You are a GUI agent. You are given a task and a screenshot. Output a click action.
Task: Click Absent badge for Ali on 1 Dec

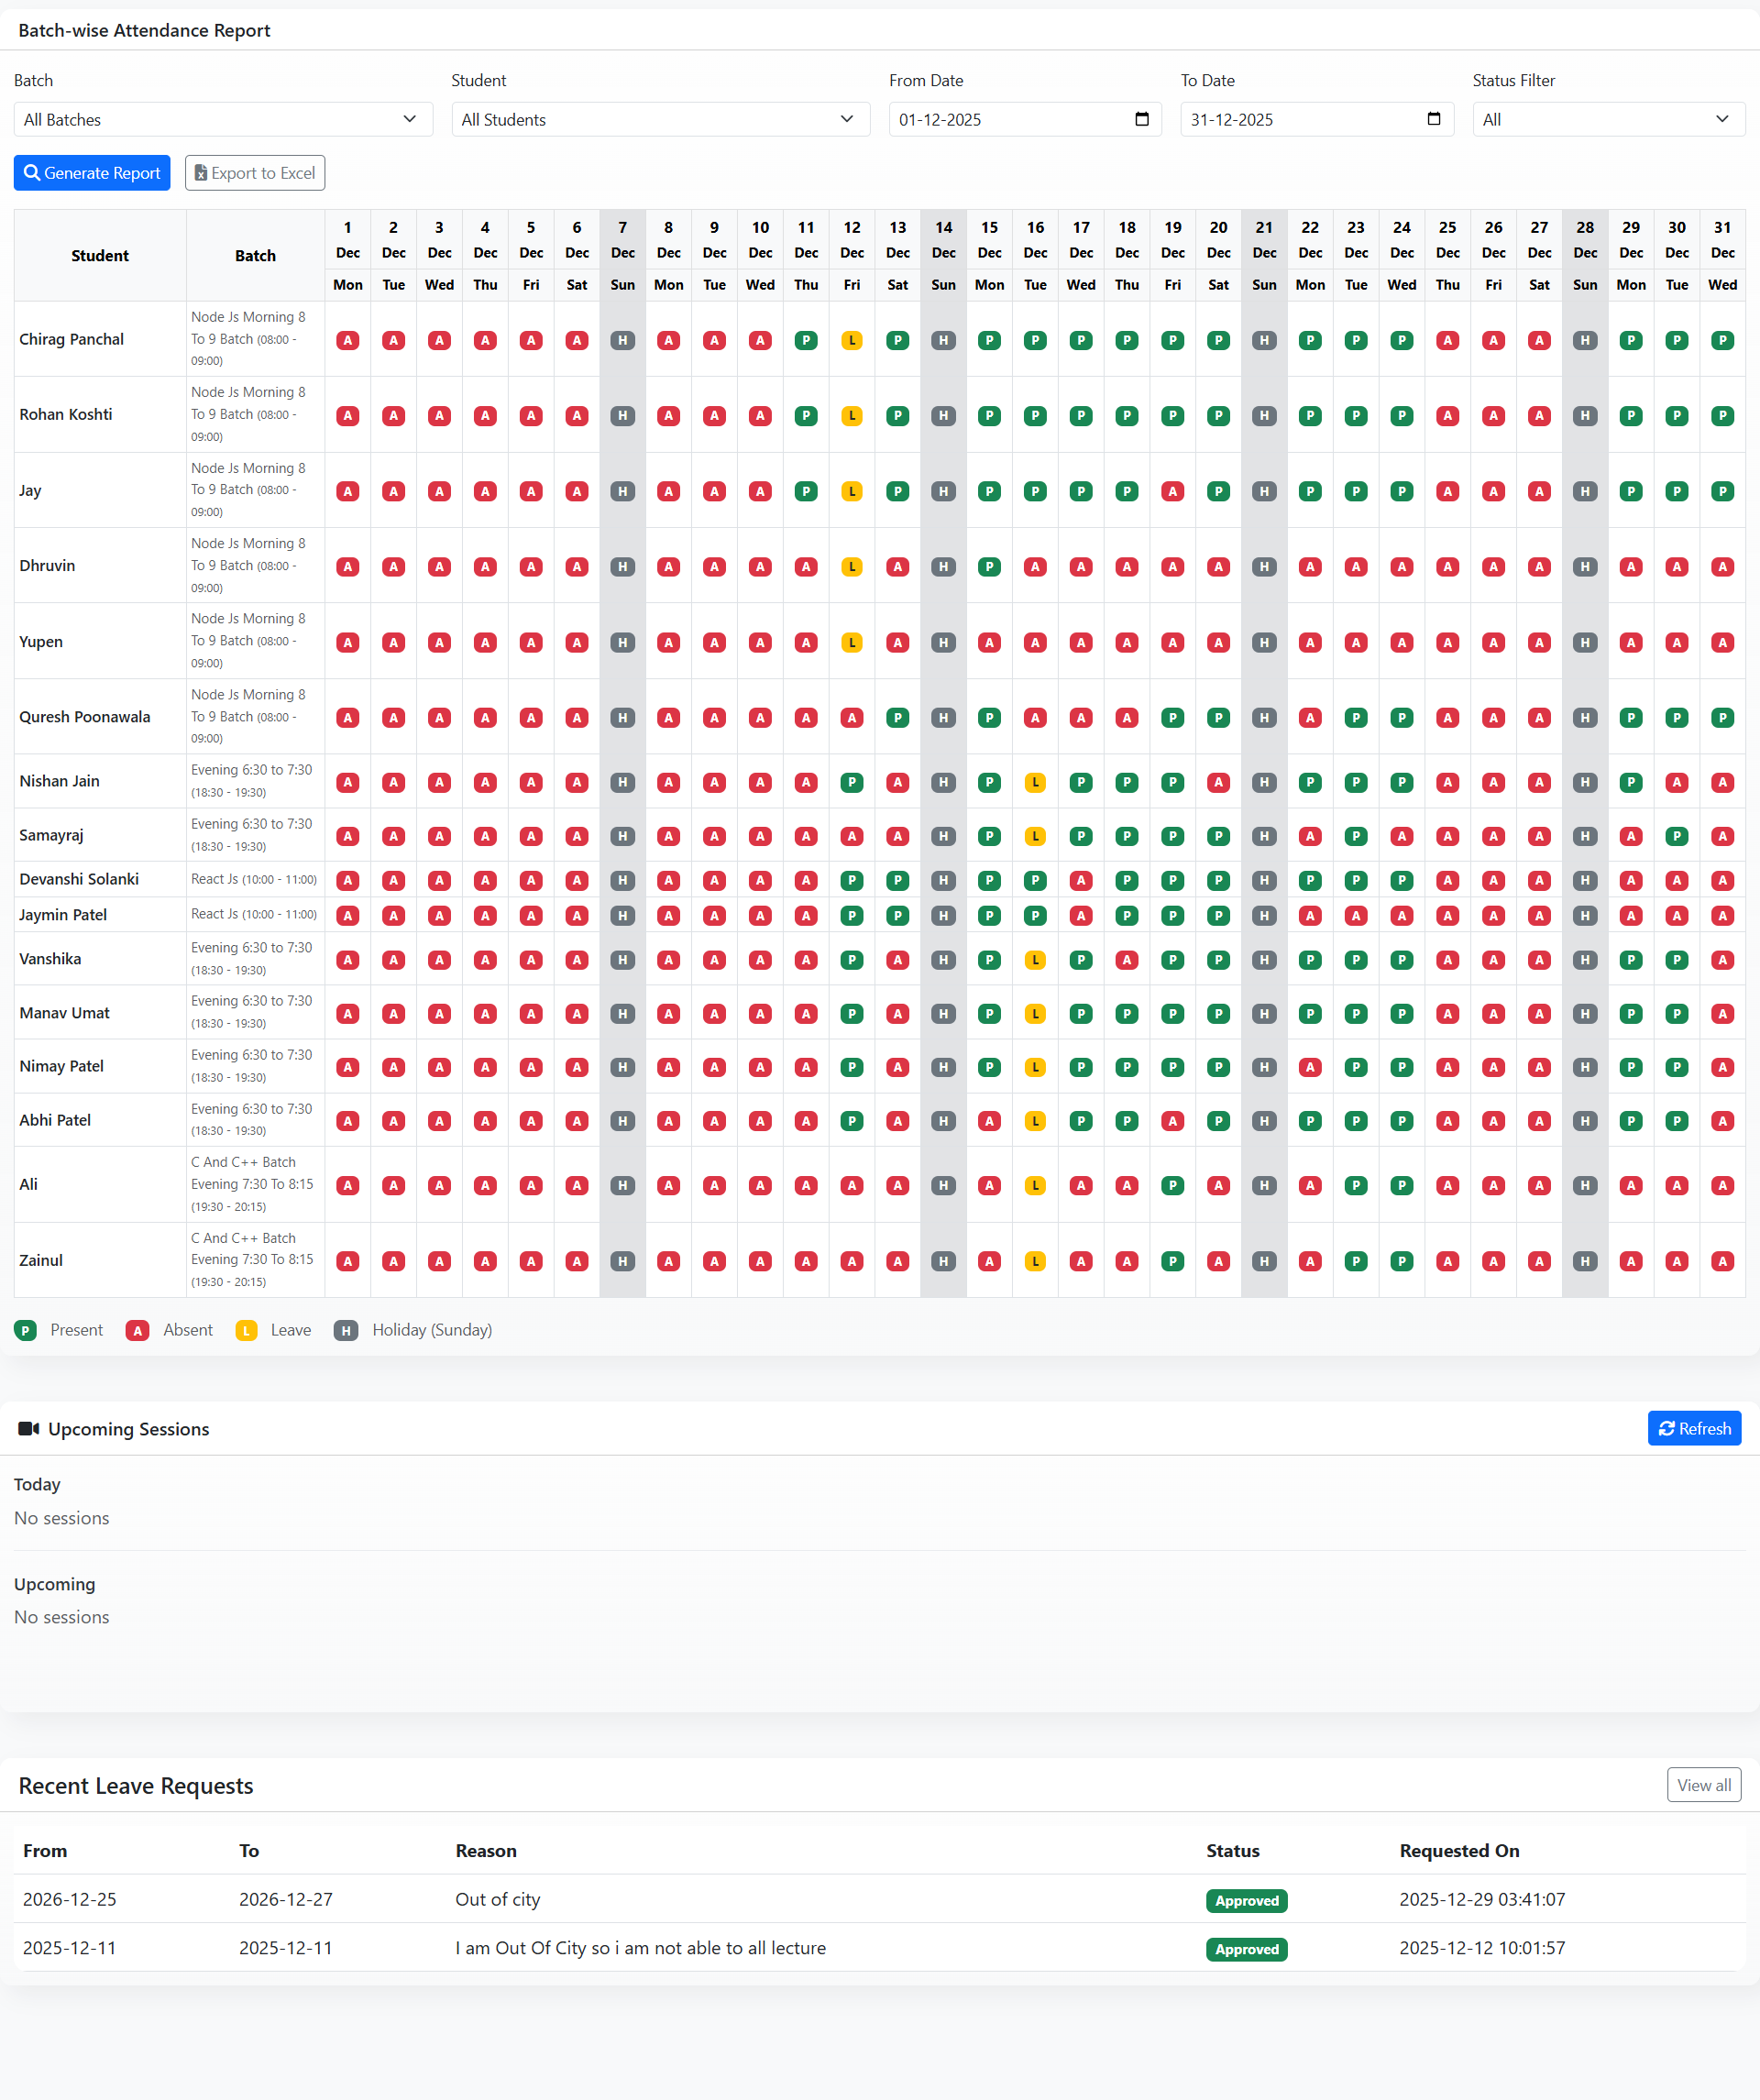point(347,1185)
